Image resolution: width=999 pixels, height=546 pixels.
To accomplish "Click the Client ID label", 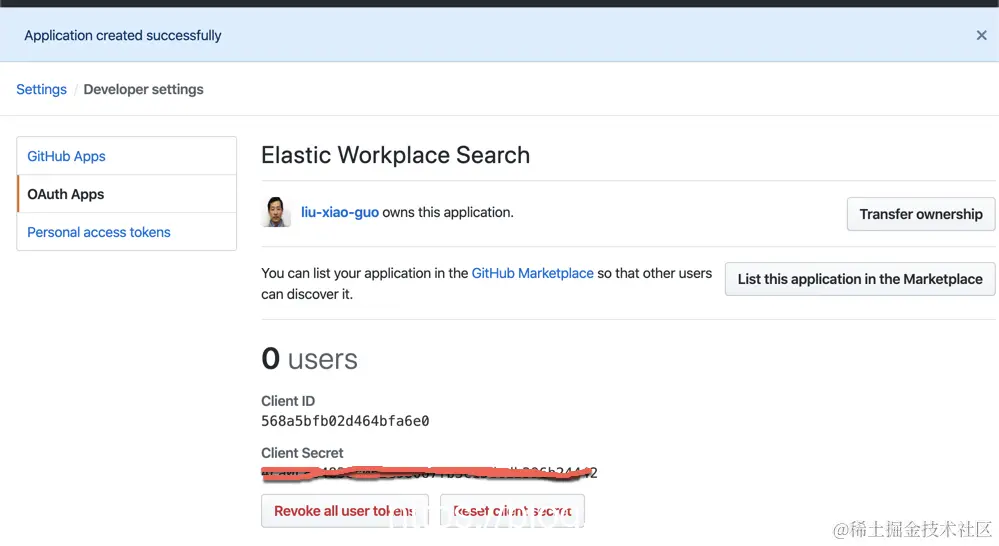I will pyautogui.click(x=288, y=401).
